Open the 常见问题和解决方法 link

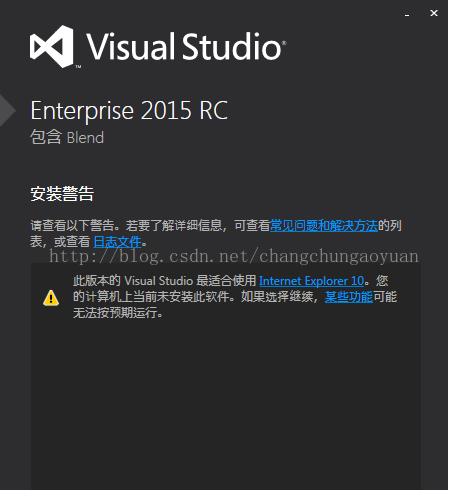[324, 226]
